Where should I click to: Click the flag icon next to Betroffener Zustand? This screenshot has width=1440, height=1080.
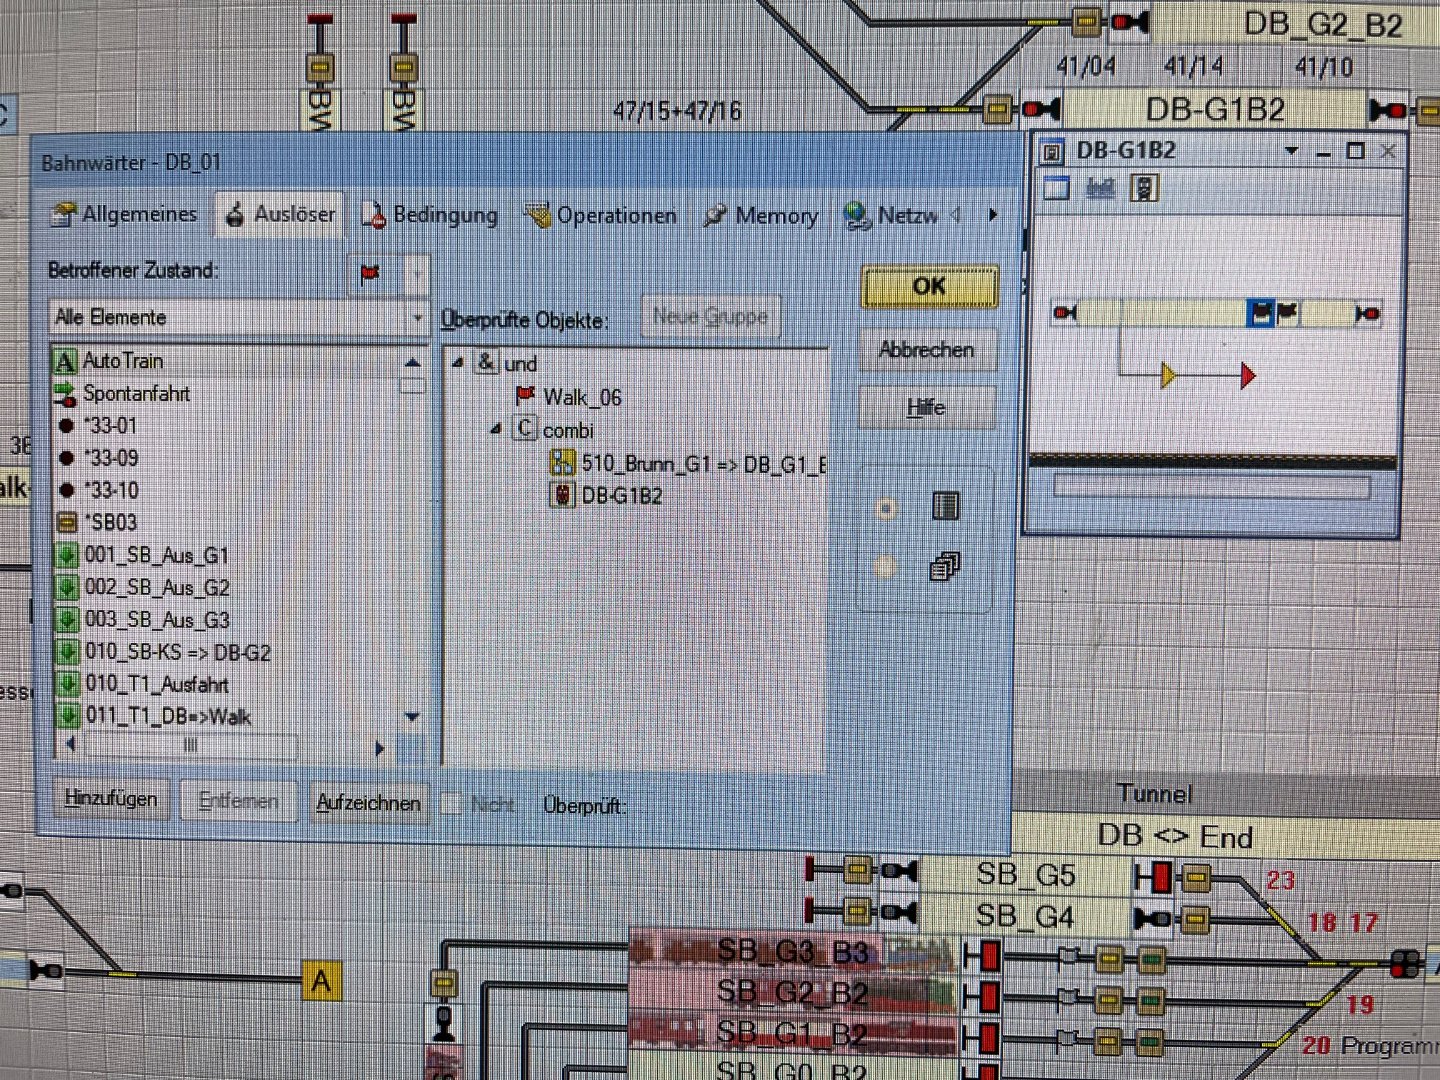point(371,273)
